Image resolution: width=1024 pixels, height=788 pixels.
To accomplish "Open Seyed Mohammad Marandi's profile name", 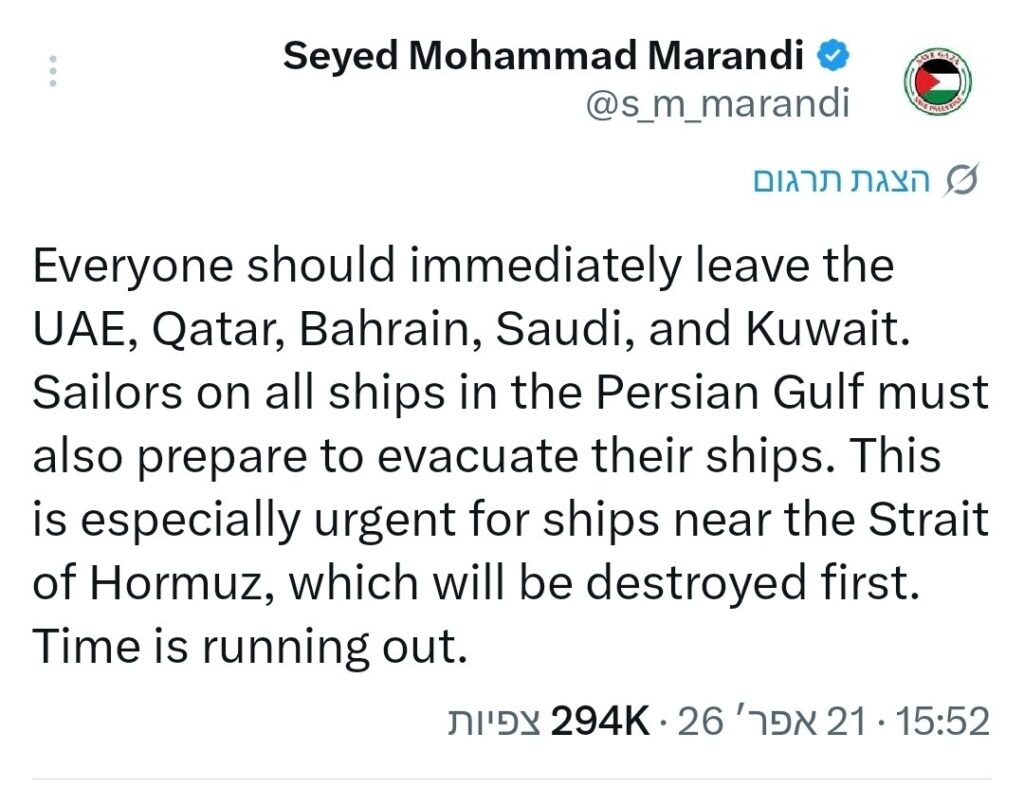I will 543,57.
